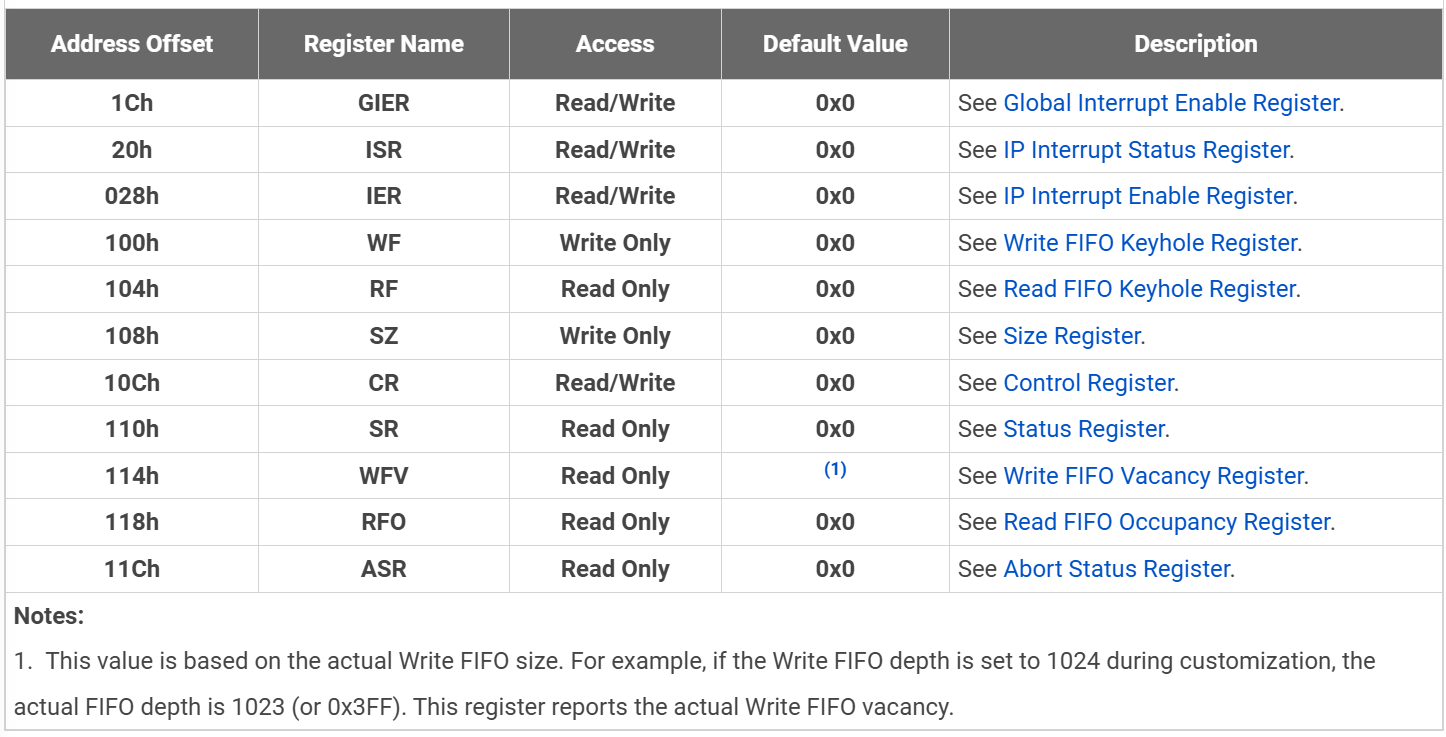Open the IP Interrupt Status Register link
The height and width of the screenshot is (737, 1446).
1145,150
